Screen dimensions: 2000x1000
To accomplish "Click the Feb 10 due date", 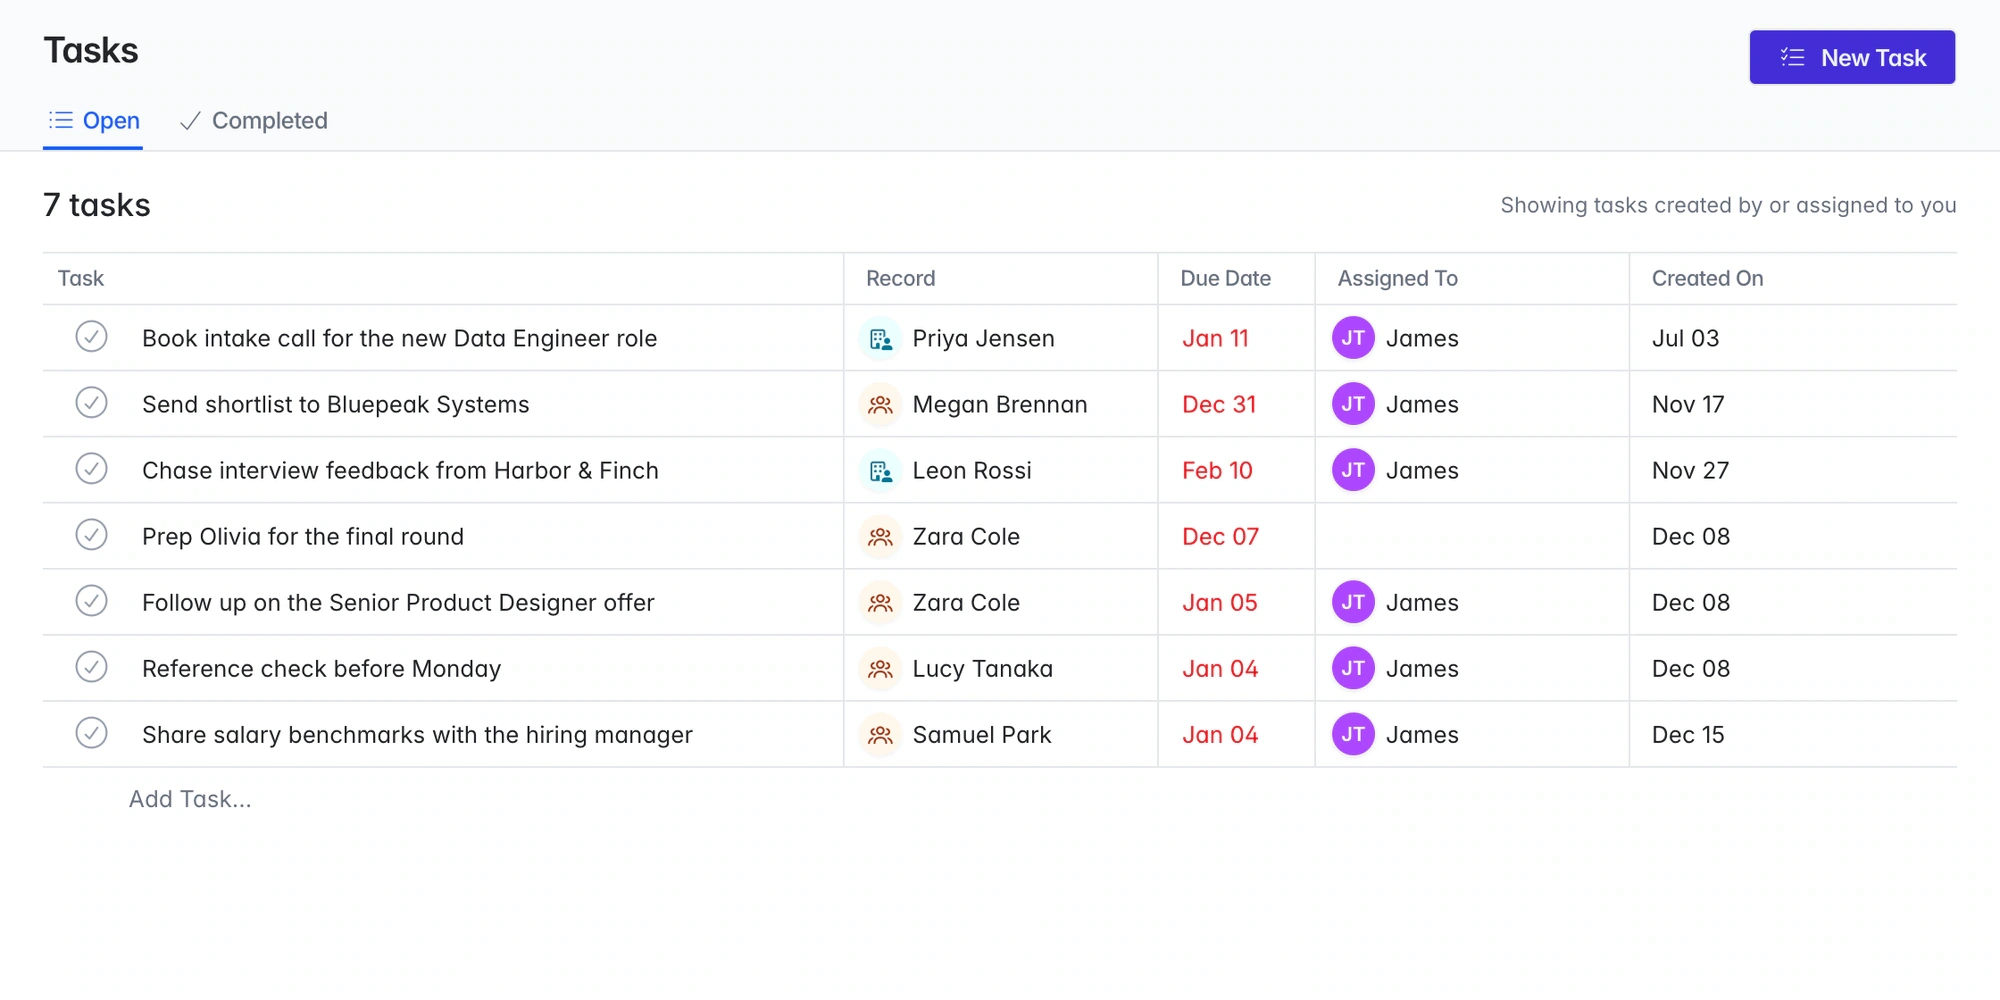I will pos(1217,471).
